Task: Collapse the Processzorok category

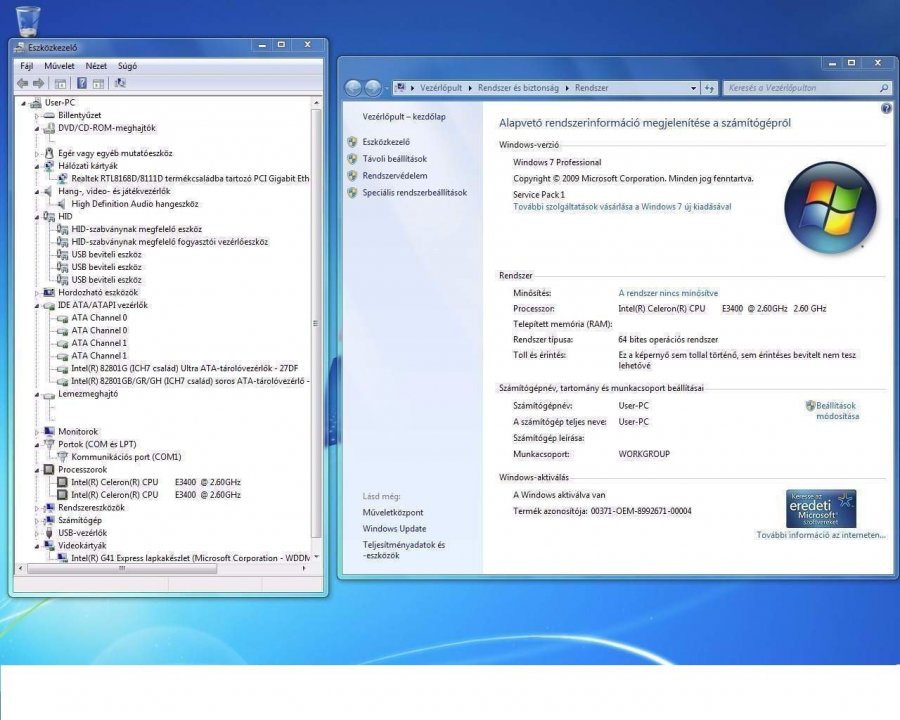Action: 37,470
